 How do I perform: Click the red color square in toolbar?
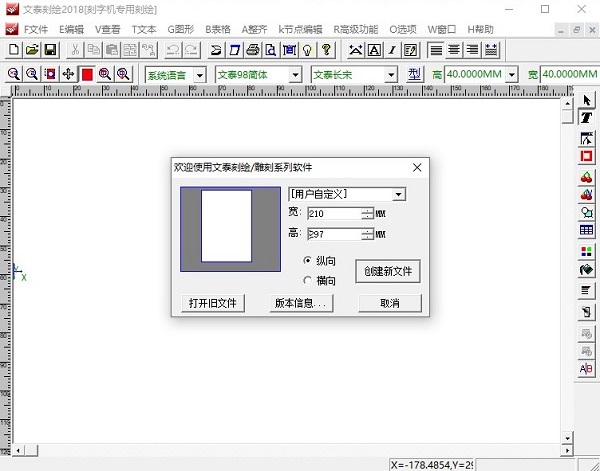click(87, 74)
